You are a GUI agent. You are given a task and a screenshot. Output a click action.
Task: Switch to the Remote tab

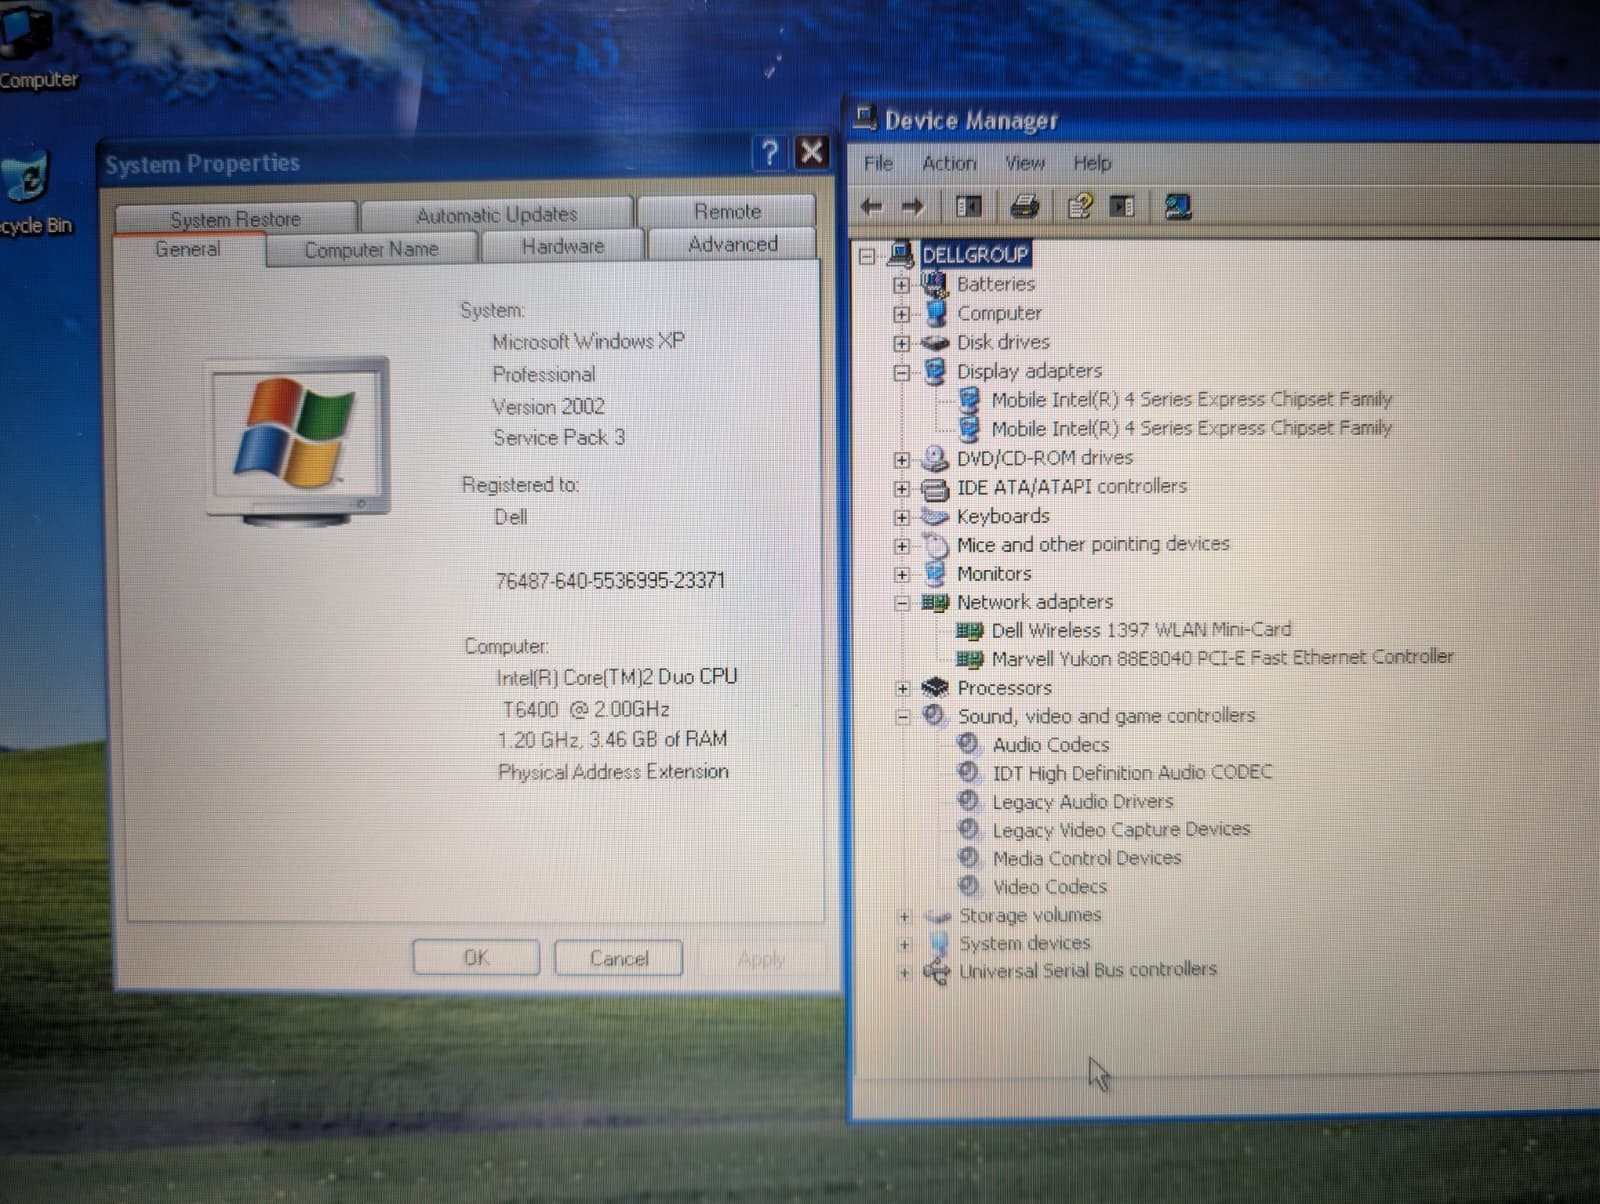727,211
